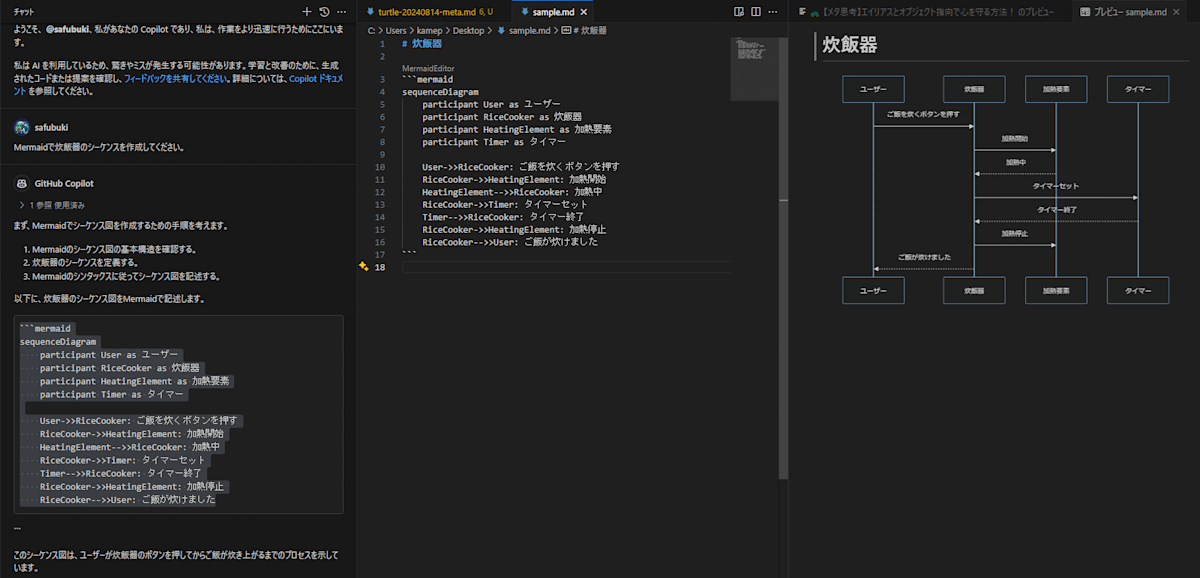The width and height of the screenshot is (1200, 578).
Task: Click markdown file icon on turtle-20240814-meta.md tab
Action: [x=372, y=12]
